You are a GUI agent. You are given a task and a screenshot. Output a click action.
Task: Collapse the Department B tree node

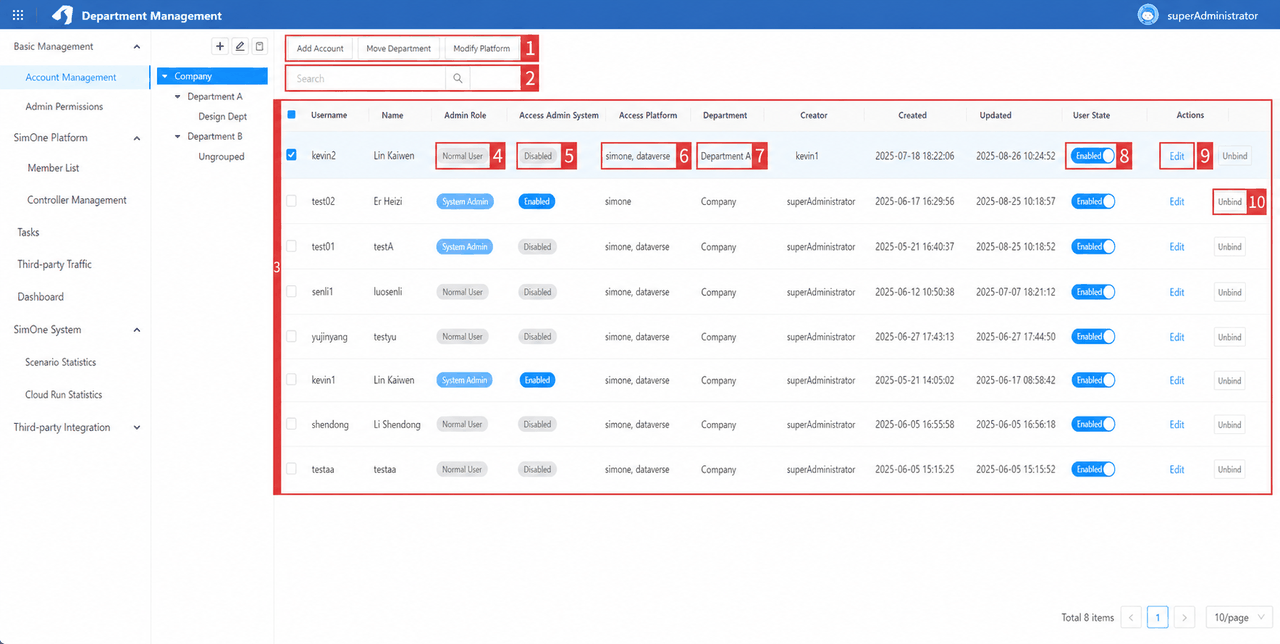pos(177,136)
